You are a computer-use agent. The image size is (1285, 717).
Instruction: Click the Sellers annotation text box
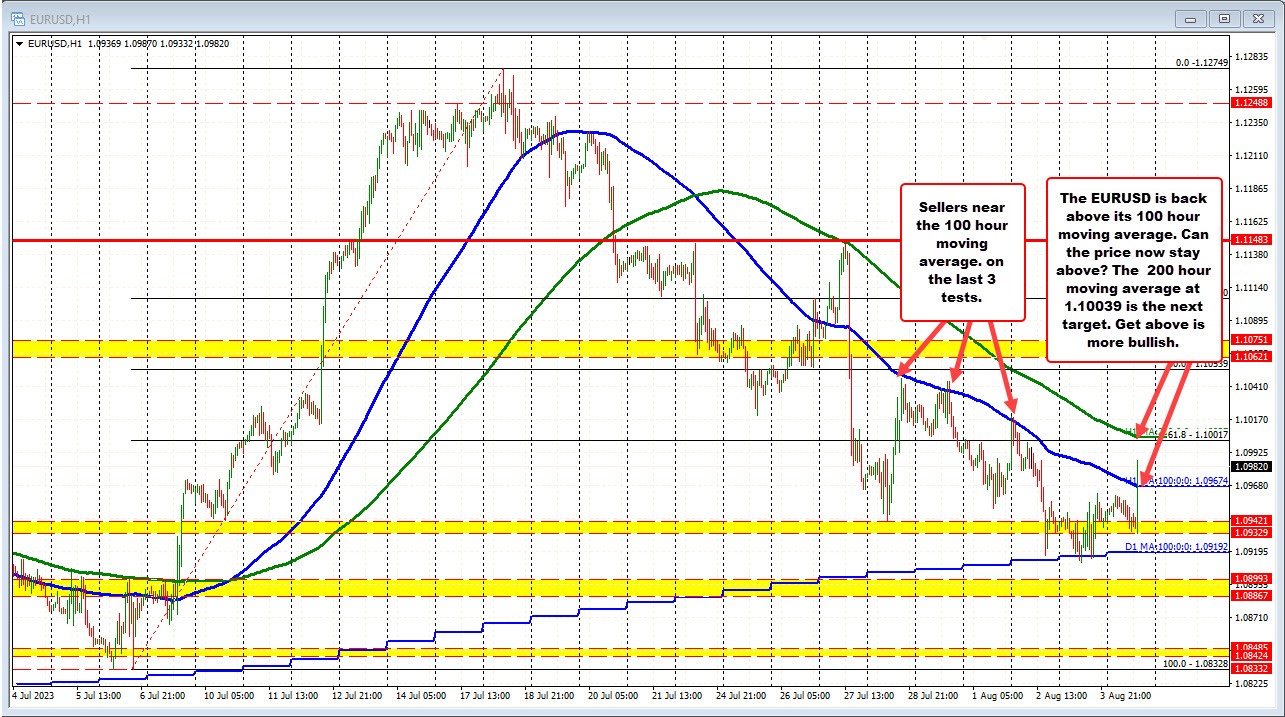point(962,250)
